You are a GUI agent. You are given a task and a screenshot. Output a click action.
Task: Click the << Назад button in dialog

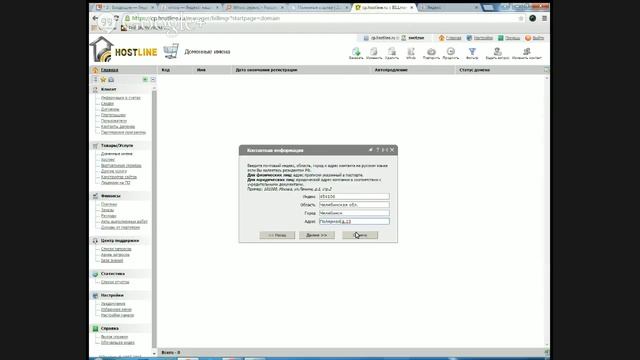click(x=277, y=235)
